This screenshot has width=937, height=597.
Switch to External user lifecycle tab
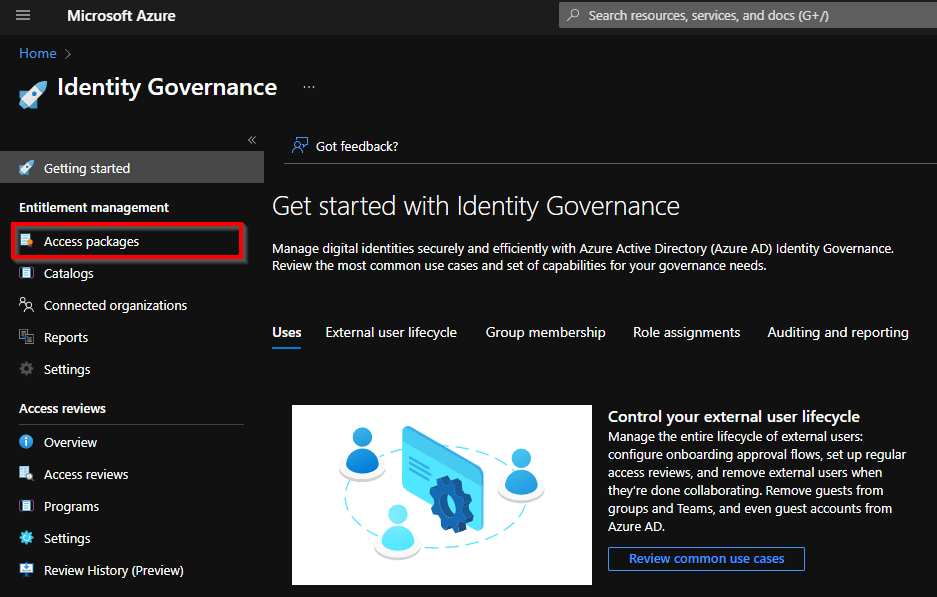click(391, 332)
